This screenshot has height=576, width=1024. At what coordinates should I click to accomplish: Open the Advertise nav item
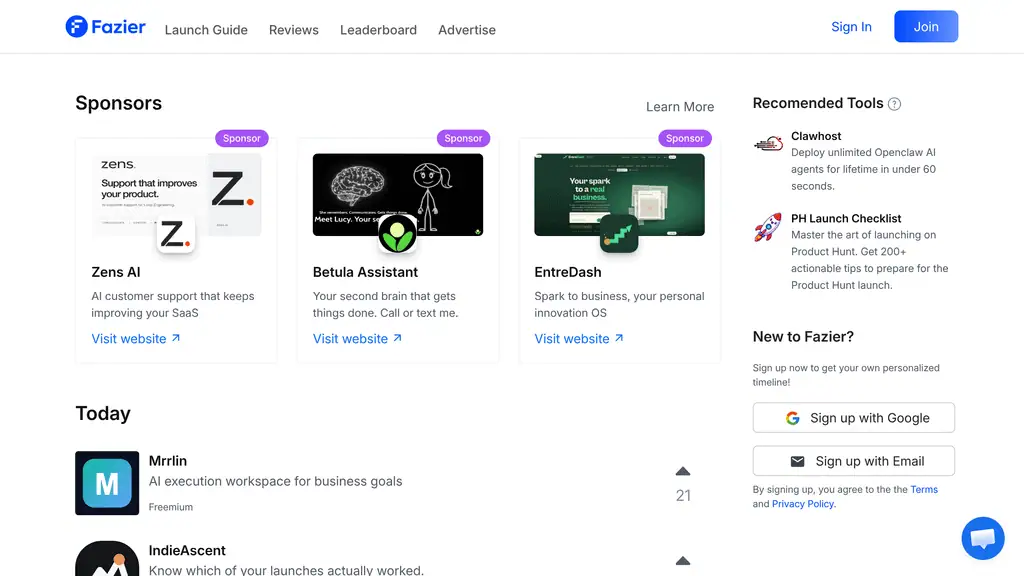point(467,30)
